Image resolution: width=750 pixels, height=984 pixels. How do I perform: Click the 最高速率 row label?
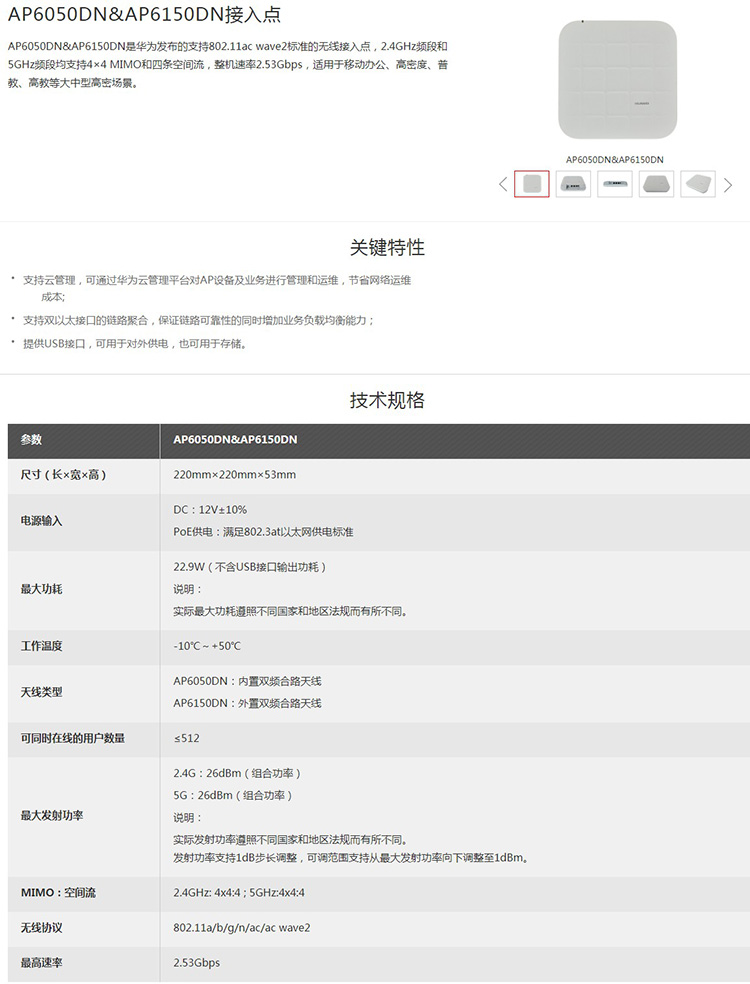point(41,963)
